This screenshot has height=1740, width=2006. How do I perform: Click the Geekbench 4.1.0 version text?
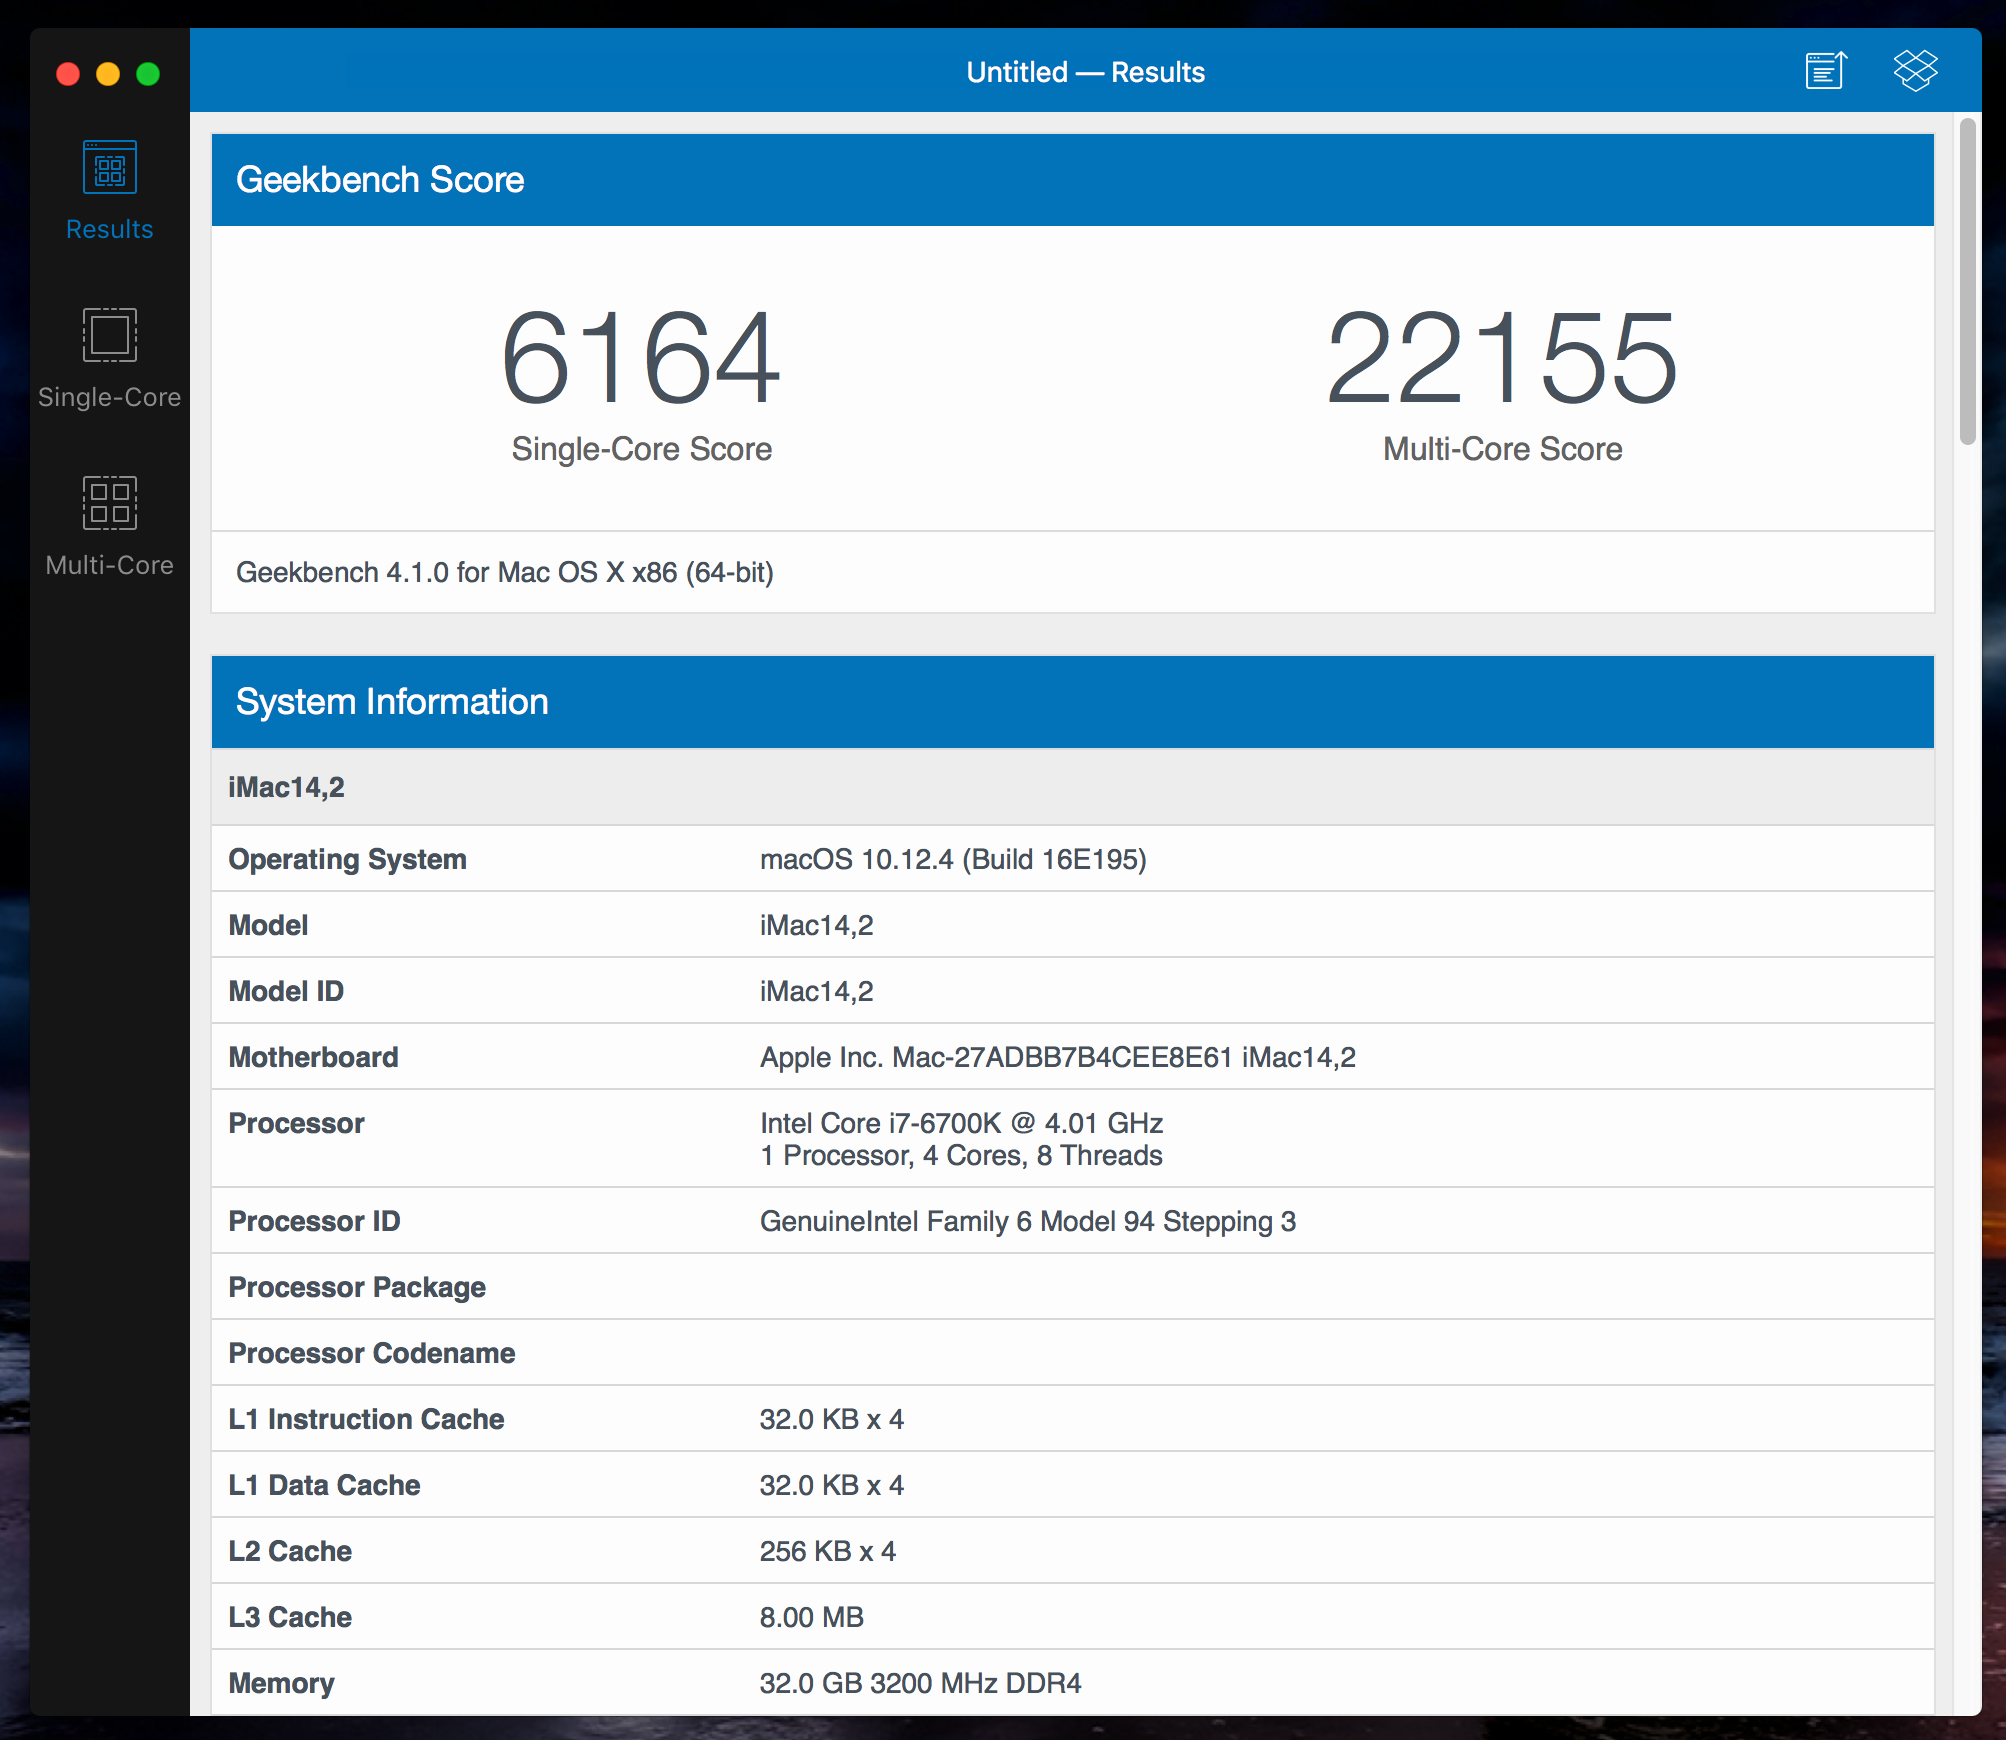tap(505, 572)
